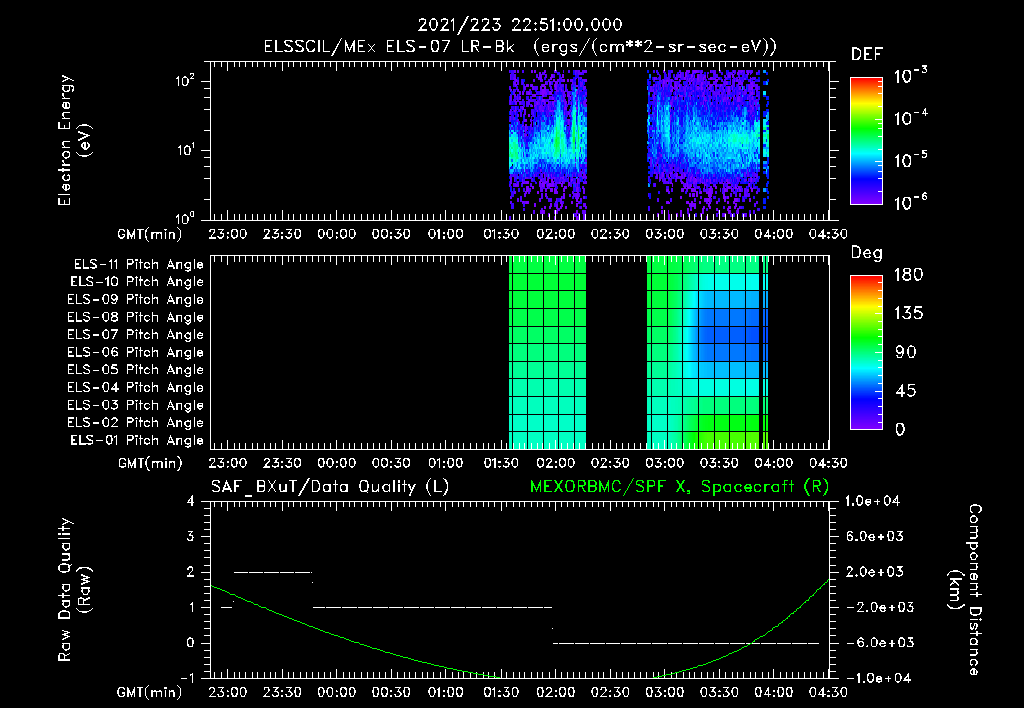Click the 90 tick on Deg scale
This screenshot has width=1024, height=708.
[x=906, y=353]
